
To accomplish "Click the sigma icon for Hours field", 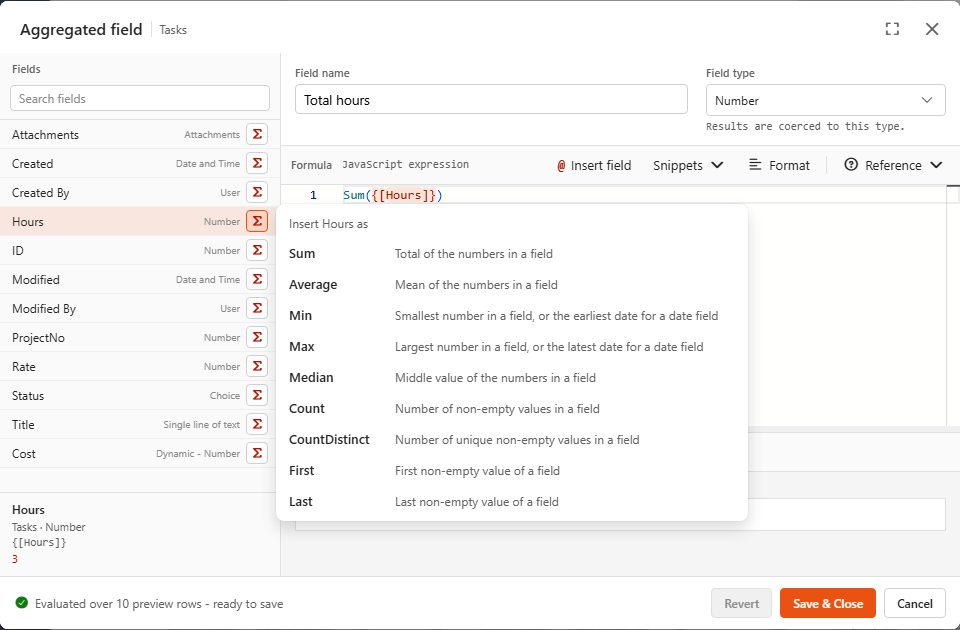I will tap(257, 221).
